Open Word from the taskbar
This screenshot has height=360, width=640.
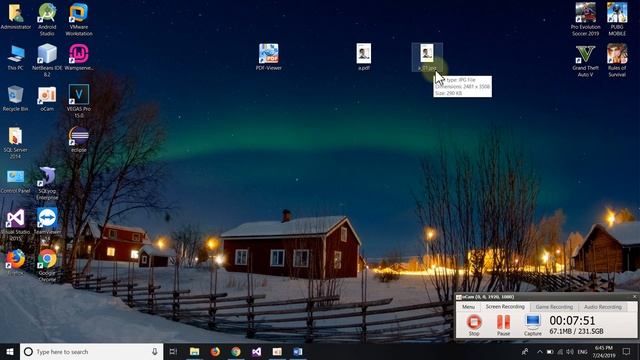click(298, 351)
